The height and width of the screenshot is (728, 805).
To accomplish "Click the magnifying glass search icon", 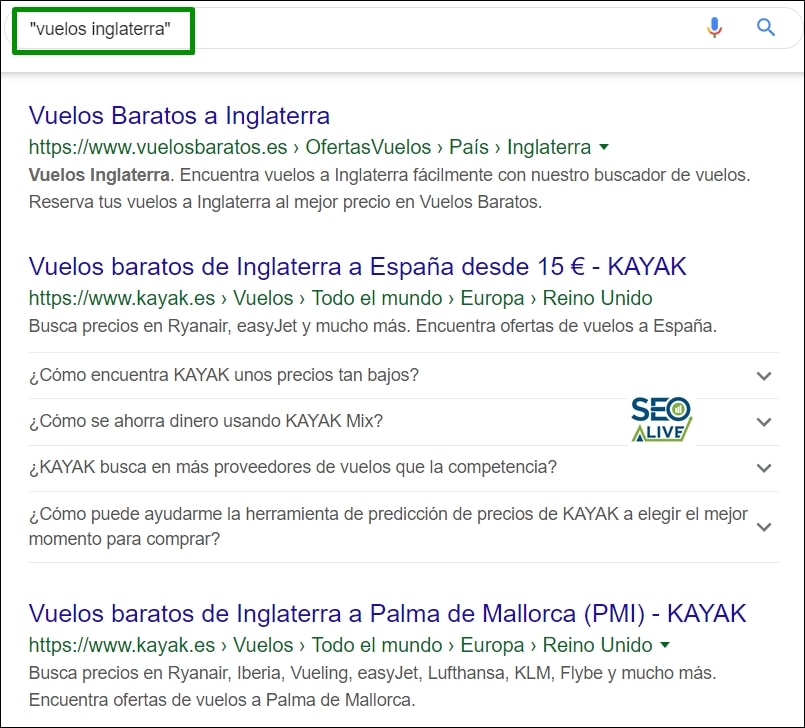I will pyautogui.click(x=766, y=27).
